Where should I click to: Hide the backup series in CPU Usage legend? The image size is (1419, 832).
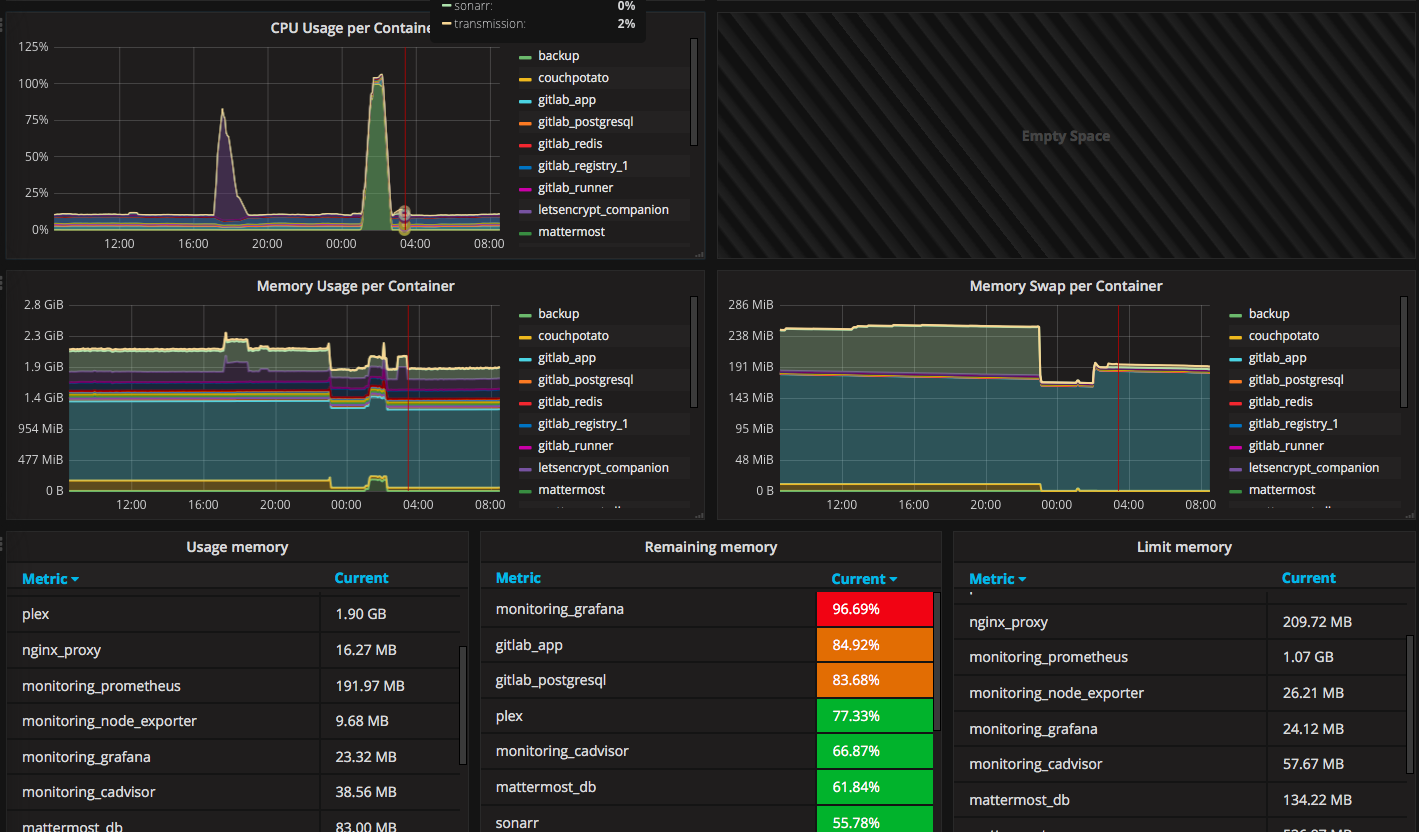point(559,55)
